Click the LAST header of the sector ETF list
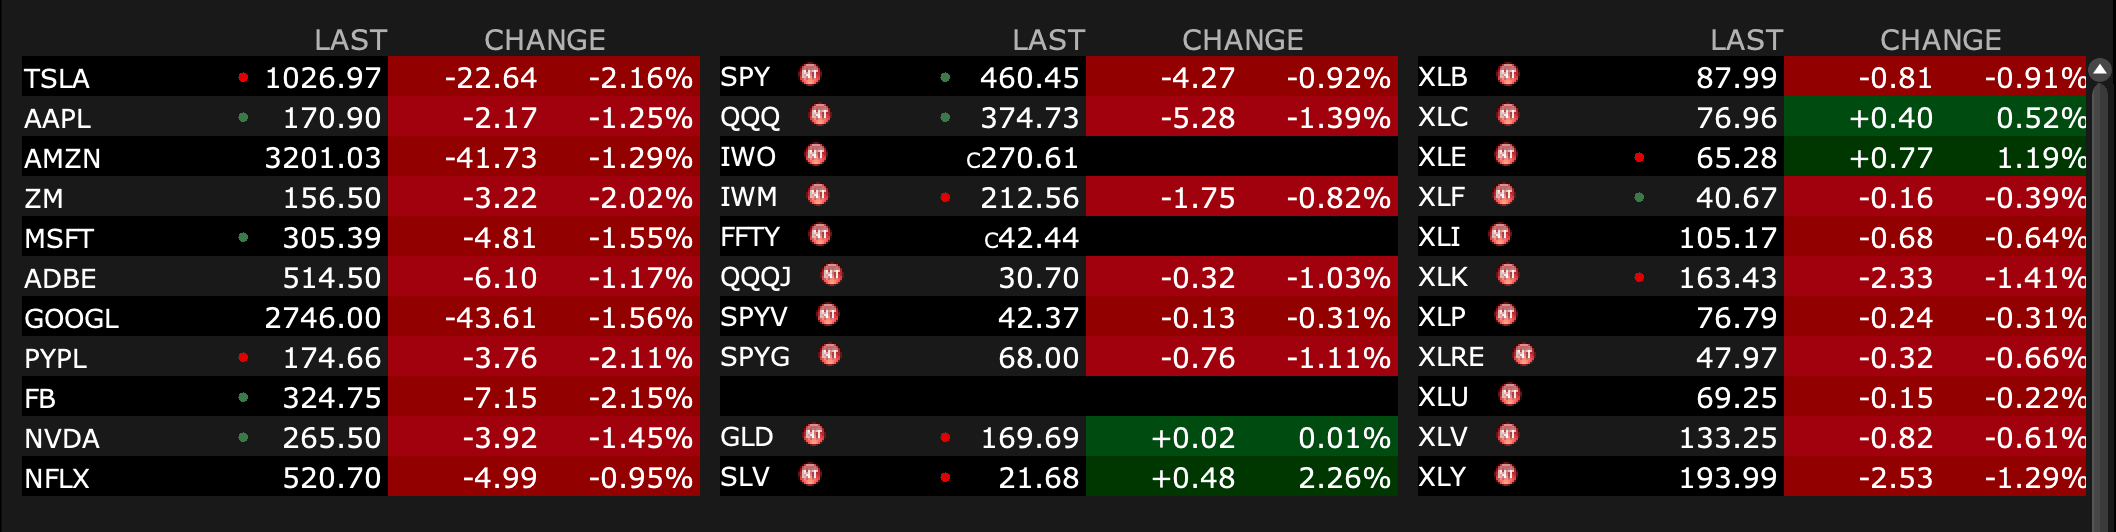The image size is (2116, 532). tap(1746, 40)
